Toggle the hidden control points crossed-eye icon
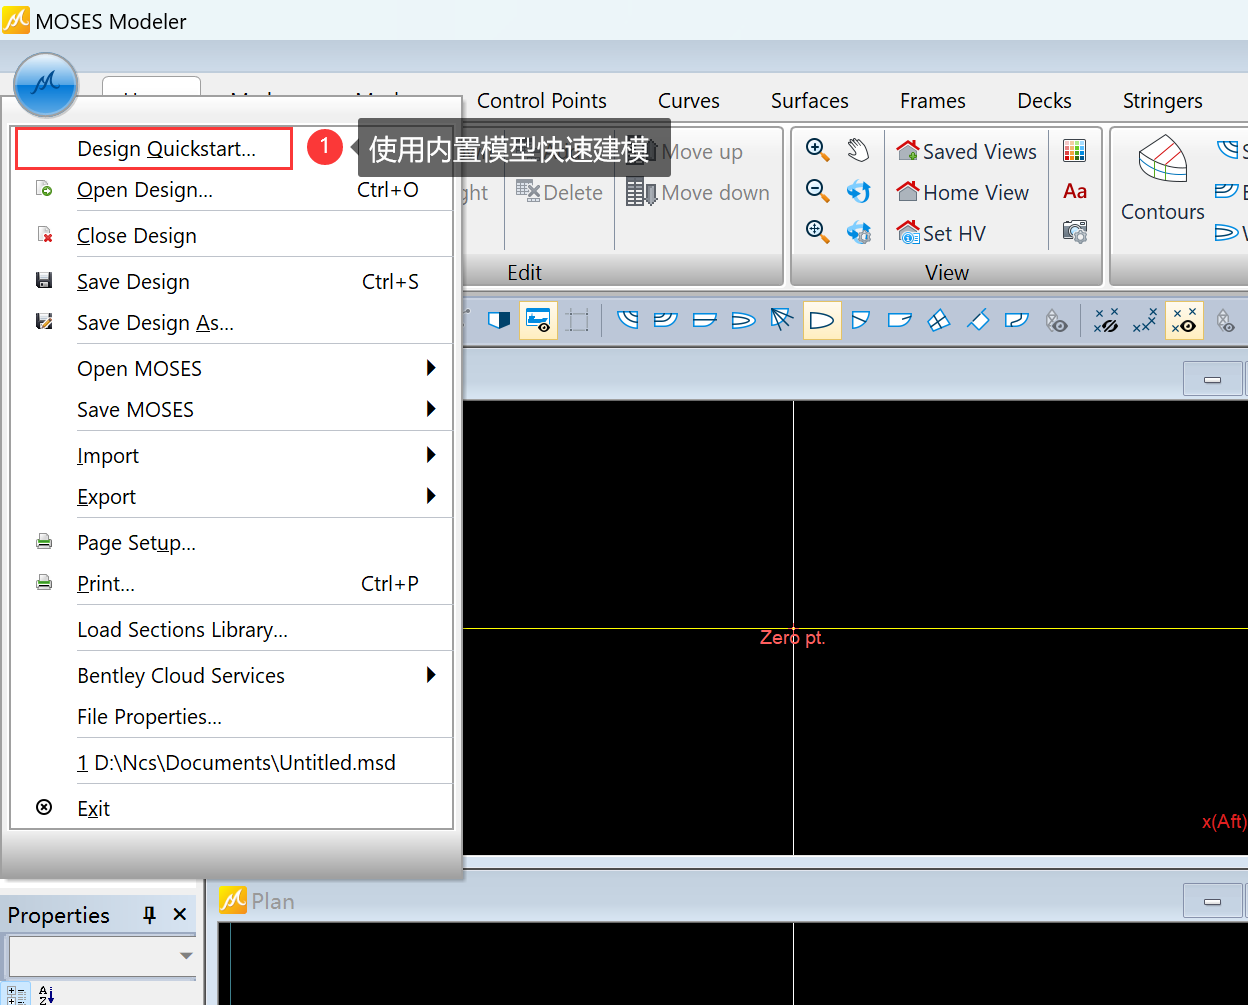The width and height of the screenshot is (1248, 1005). coord(1106,321)
